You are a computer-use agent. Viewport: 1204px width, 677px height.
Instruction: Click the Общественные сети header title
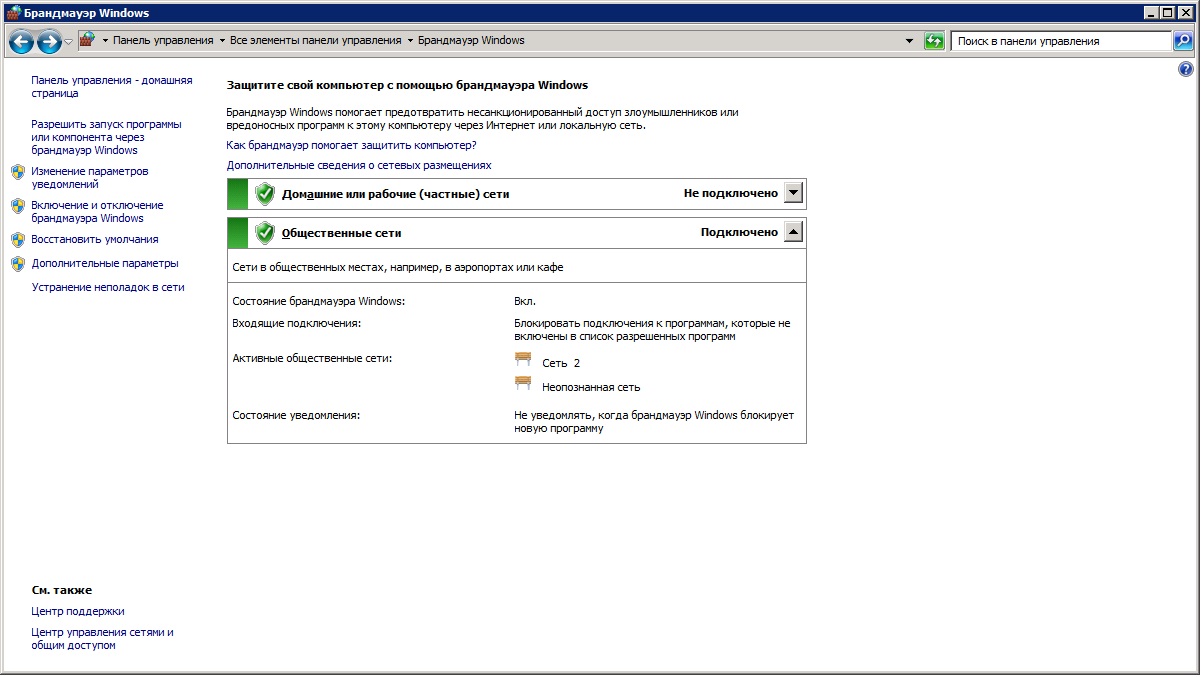coord(342,233)
